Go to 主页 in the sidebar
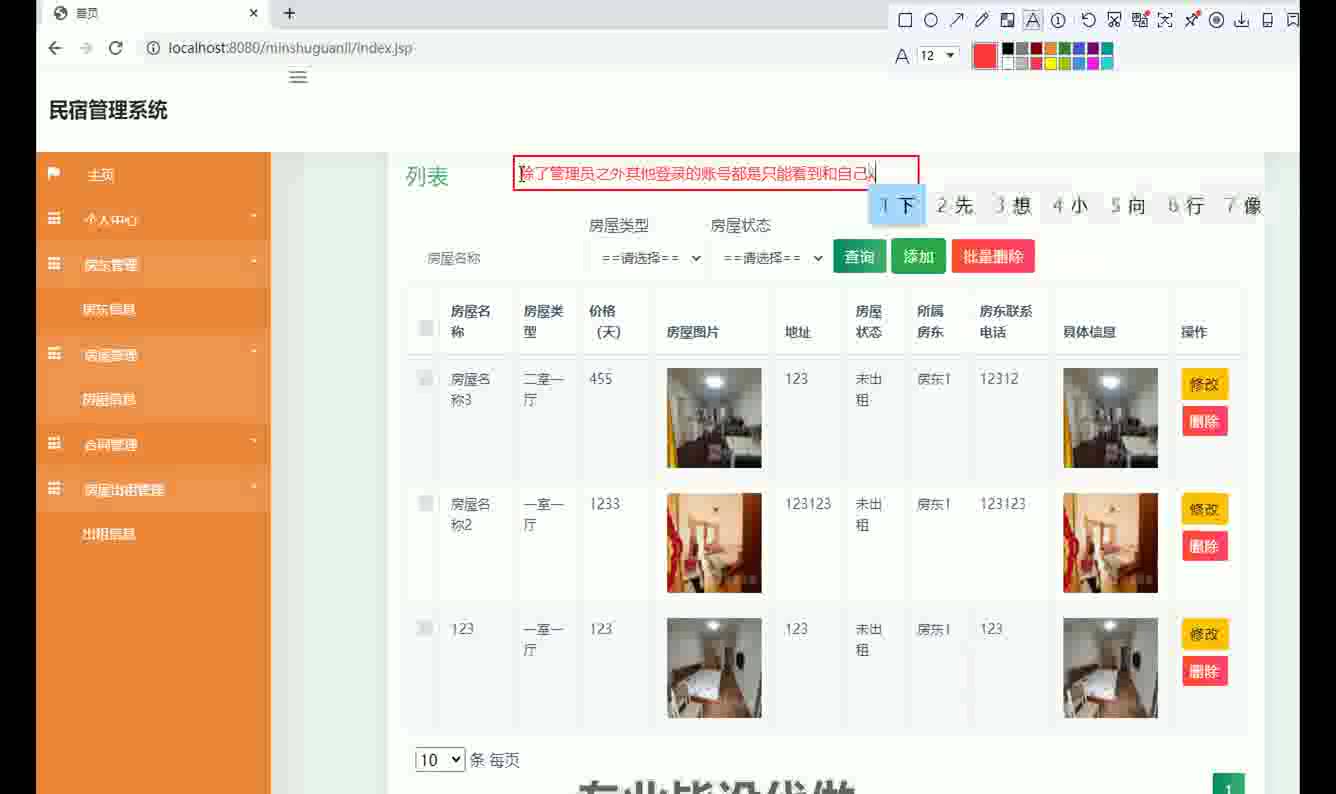 [x=101, y=175]
